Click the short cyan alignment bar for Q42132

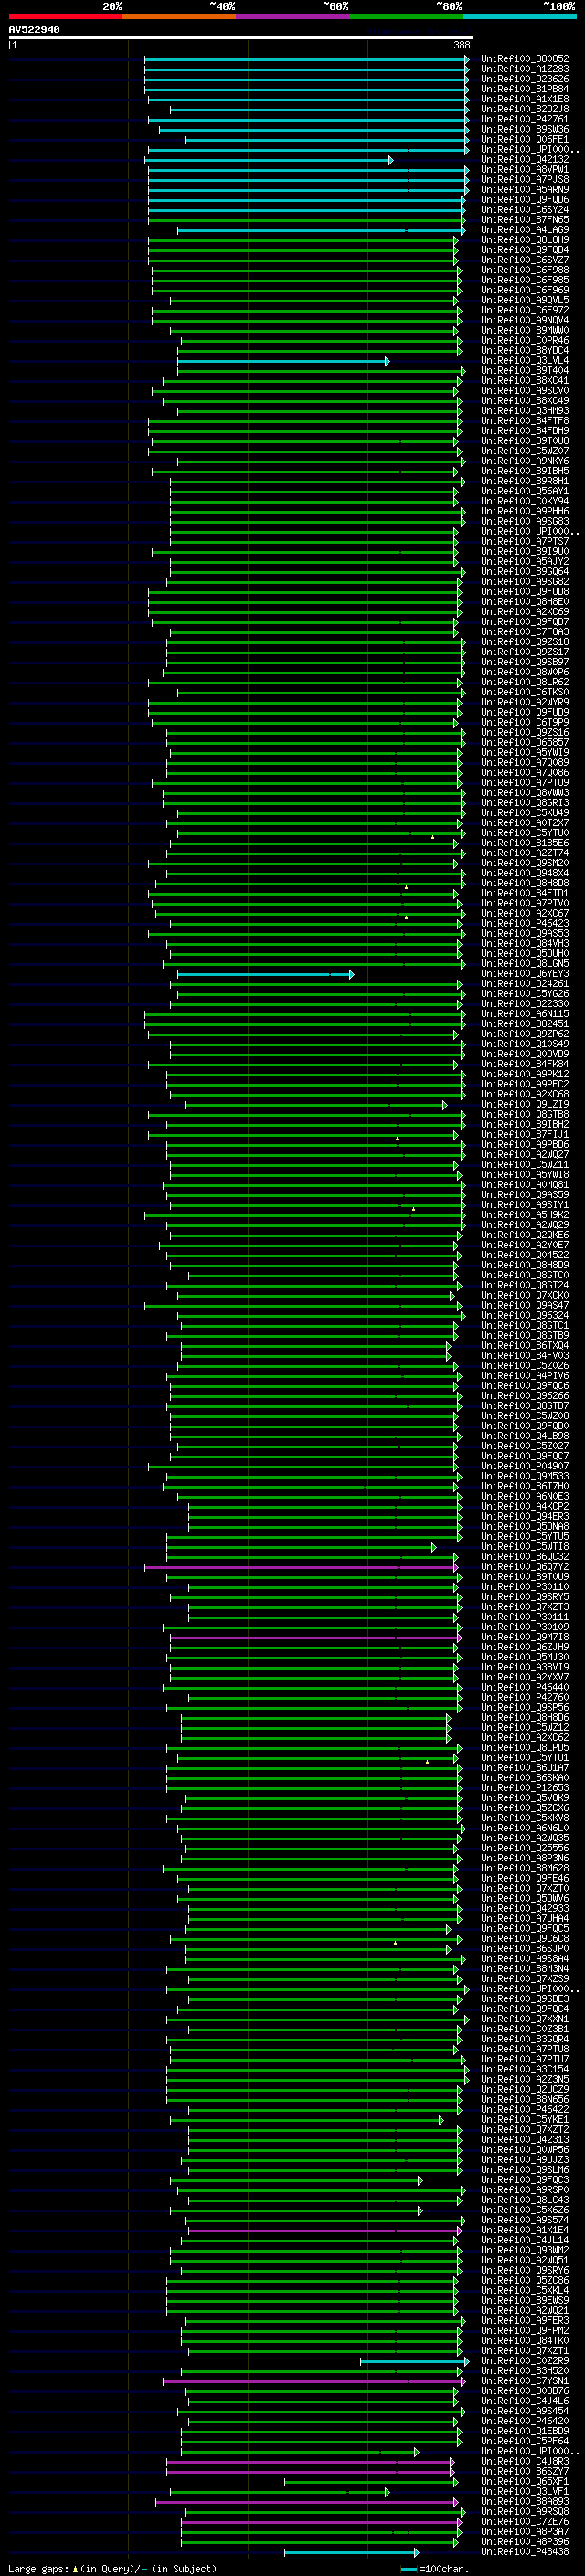click(x=269, y=160)
